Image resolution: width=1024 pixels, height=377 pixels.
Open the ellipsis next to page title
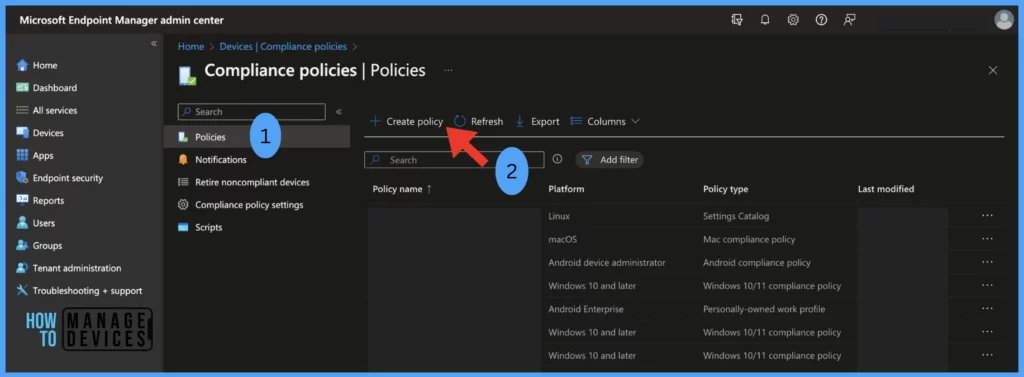(x=448, y=70)
